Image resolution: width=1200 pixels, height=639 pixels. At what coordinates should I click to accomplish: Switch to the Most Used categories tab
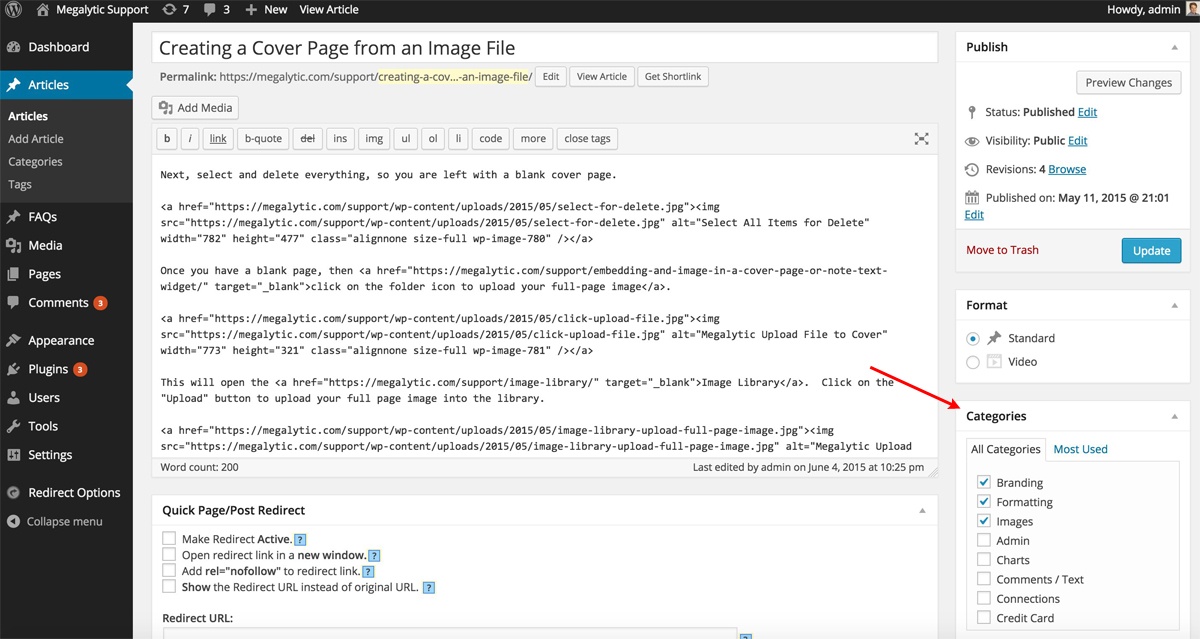point(1080,449)
